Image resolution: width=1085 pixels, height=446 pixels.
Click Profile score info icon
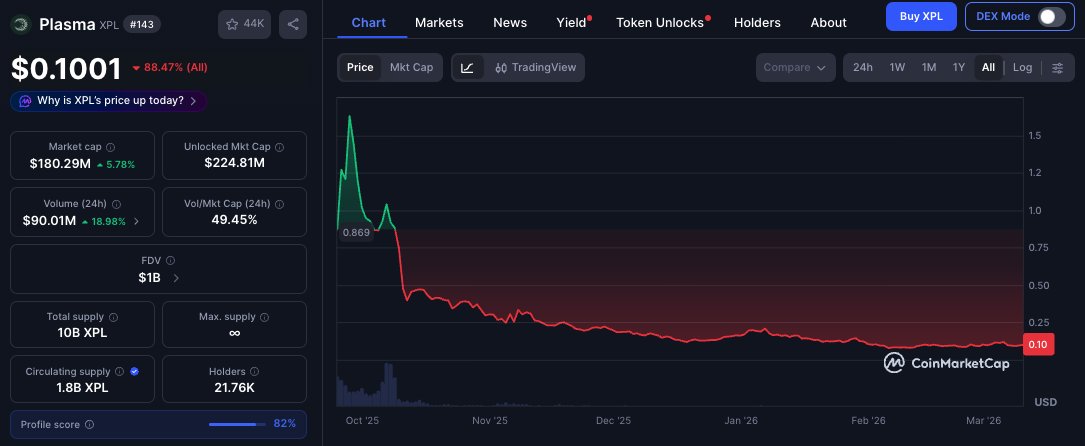tap(89, 425)
